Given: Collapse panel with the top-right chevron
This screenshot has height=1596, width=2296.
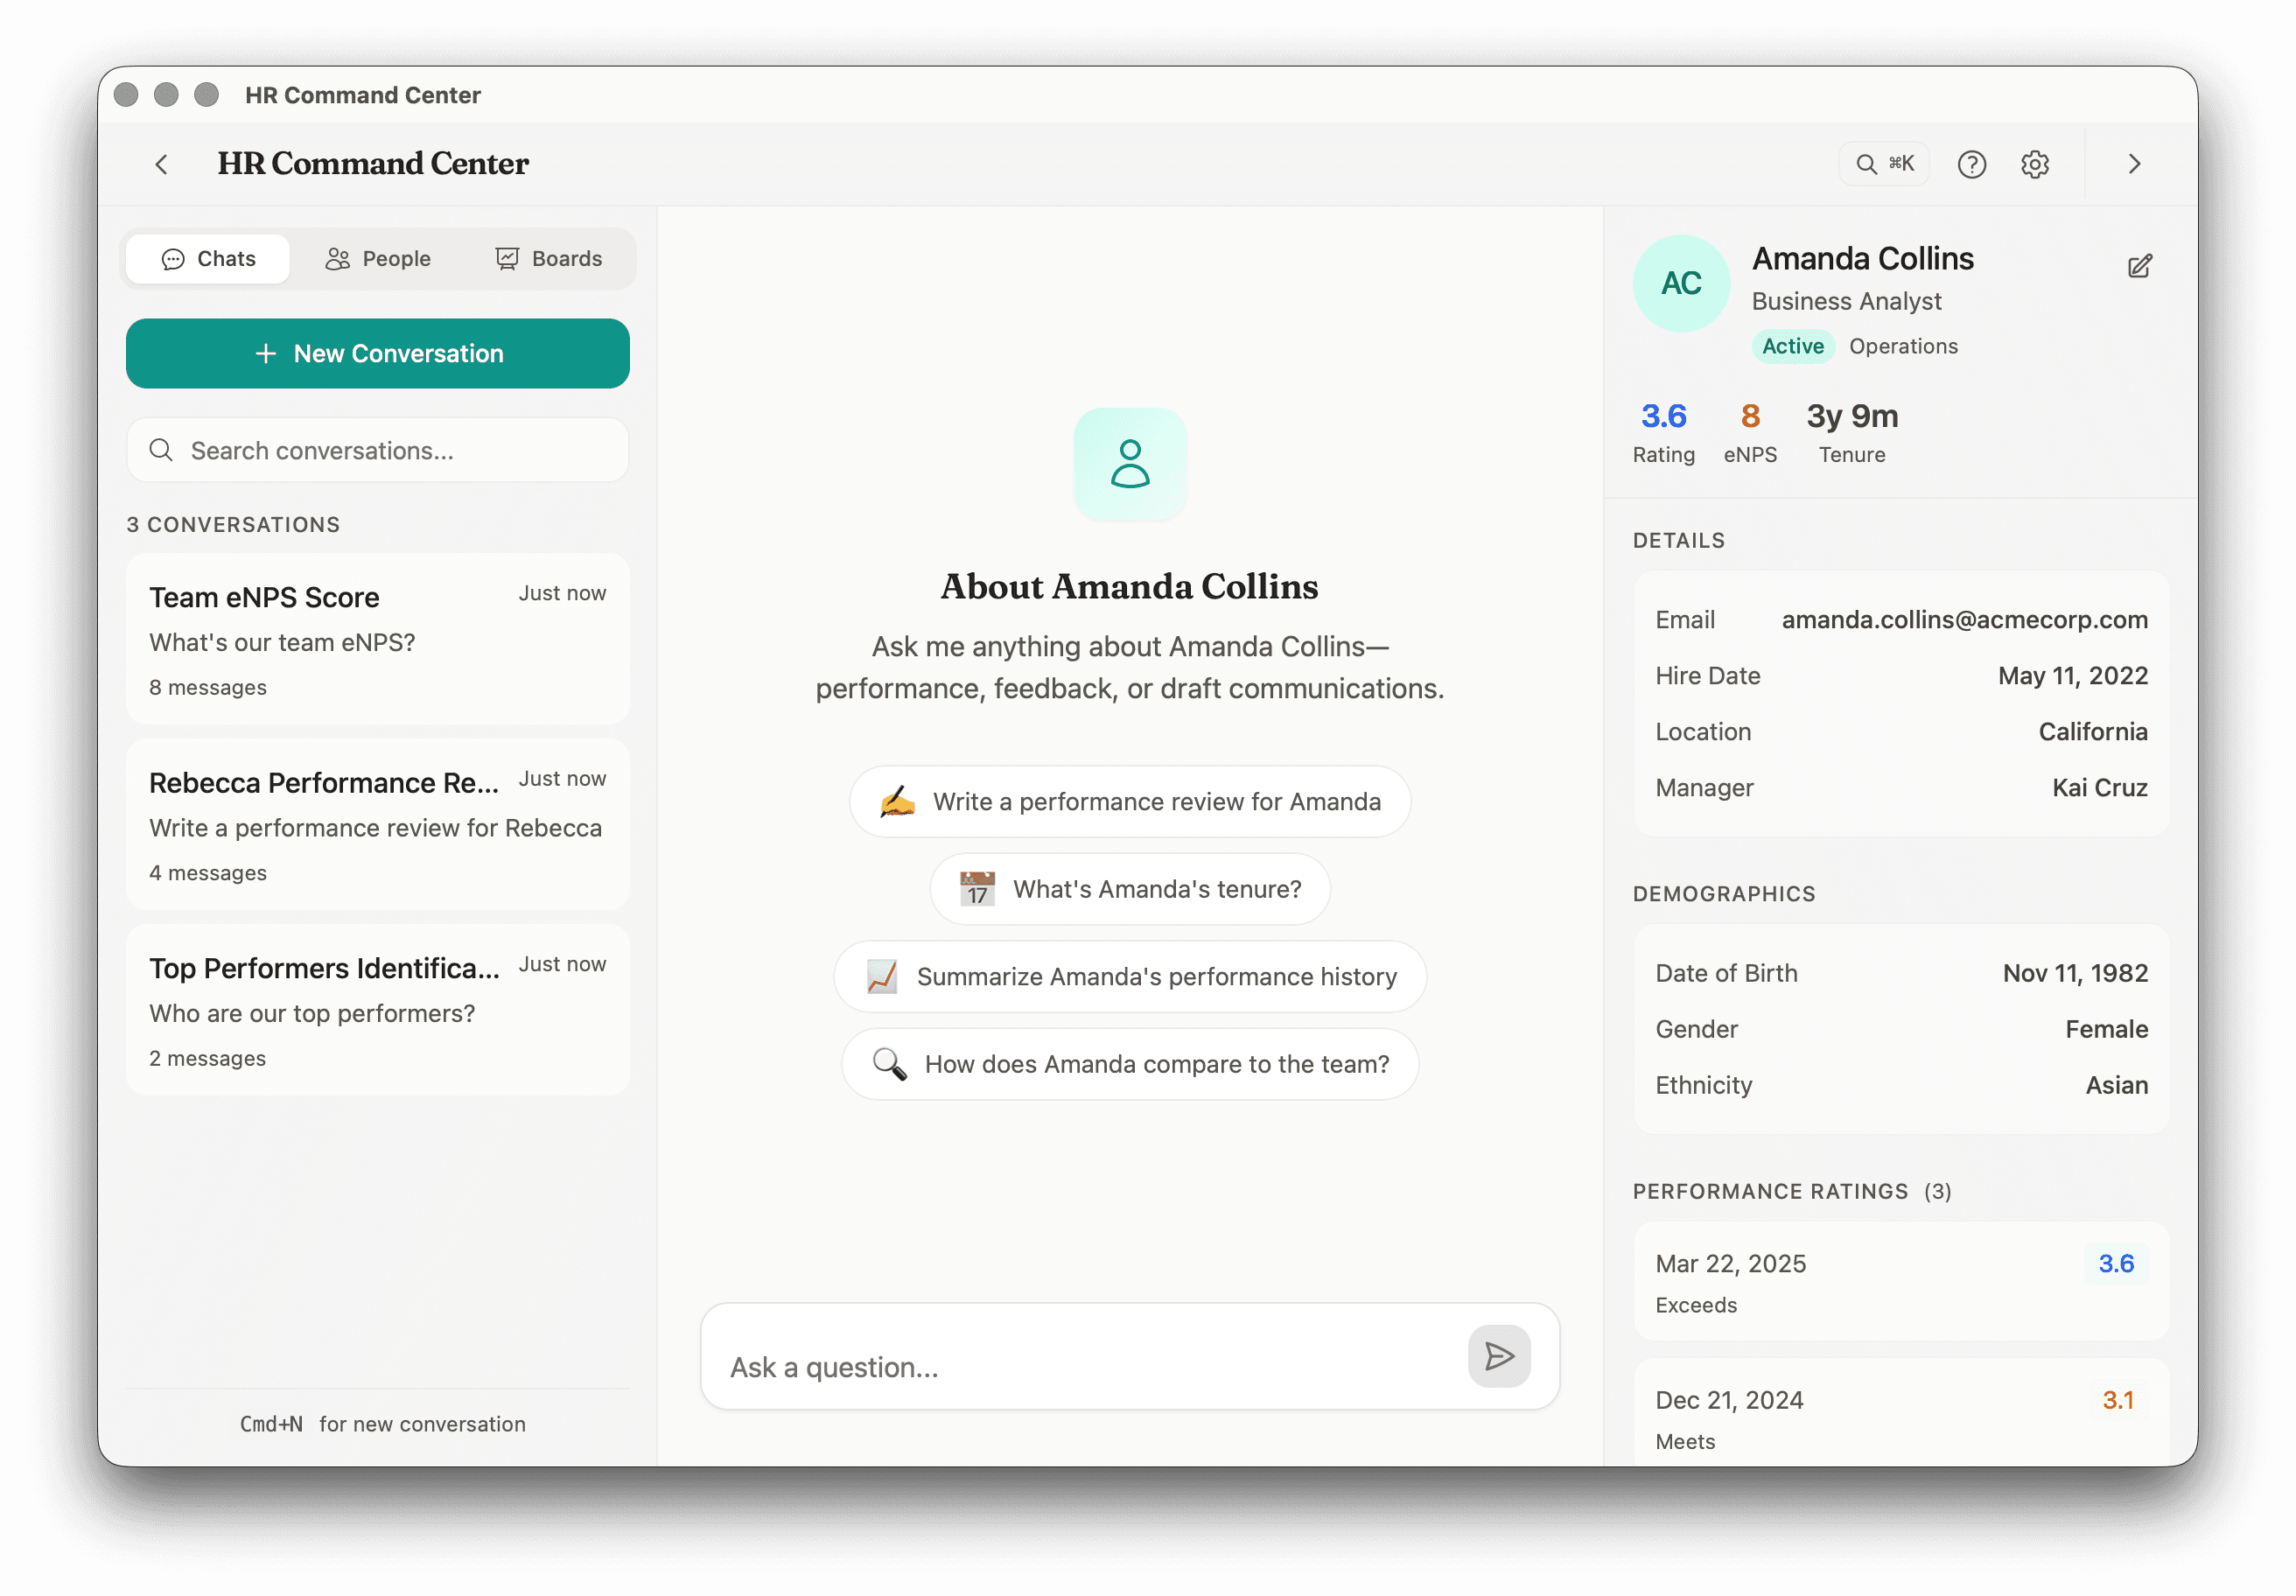Looking at the screenshot, I should click(2134, 163).
